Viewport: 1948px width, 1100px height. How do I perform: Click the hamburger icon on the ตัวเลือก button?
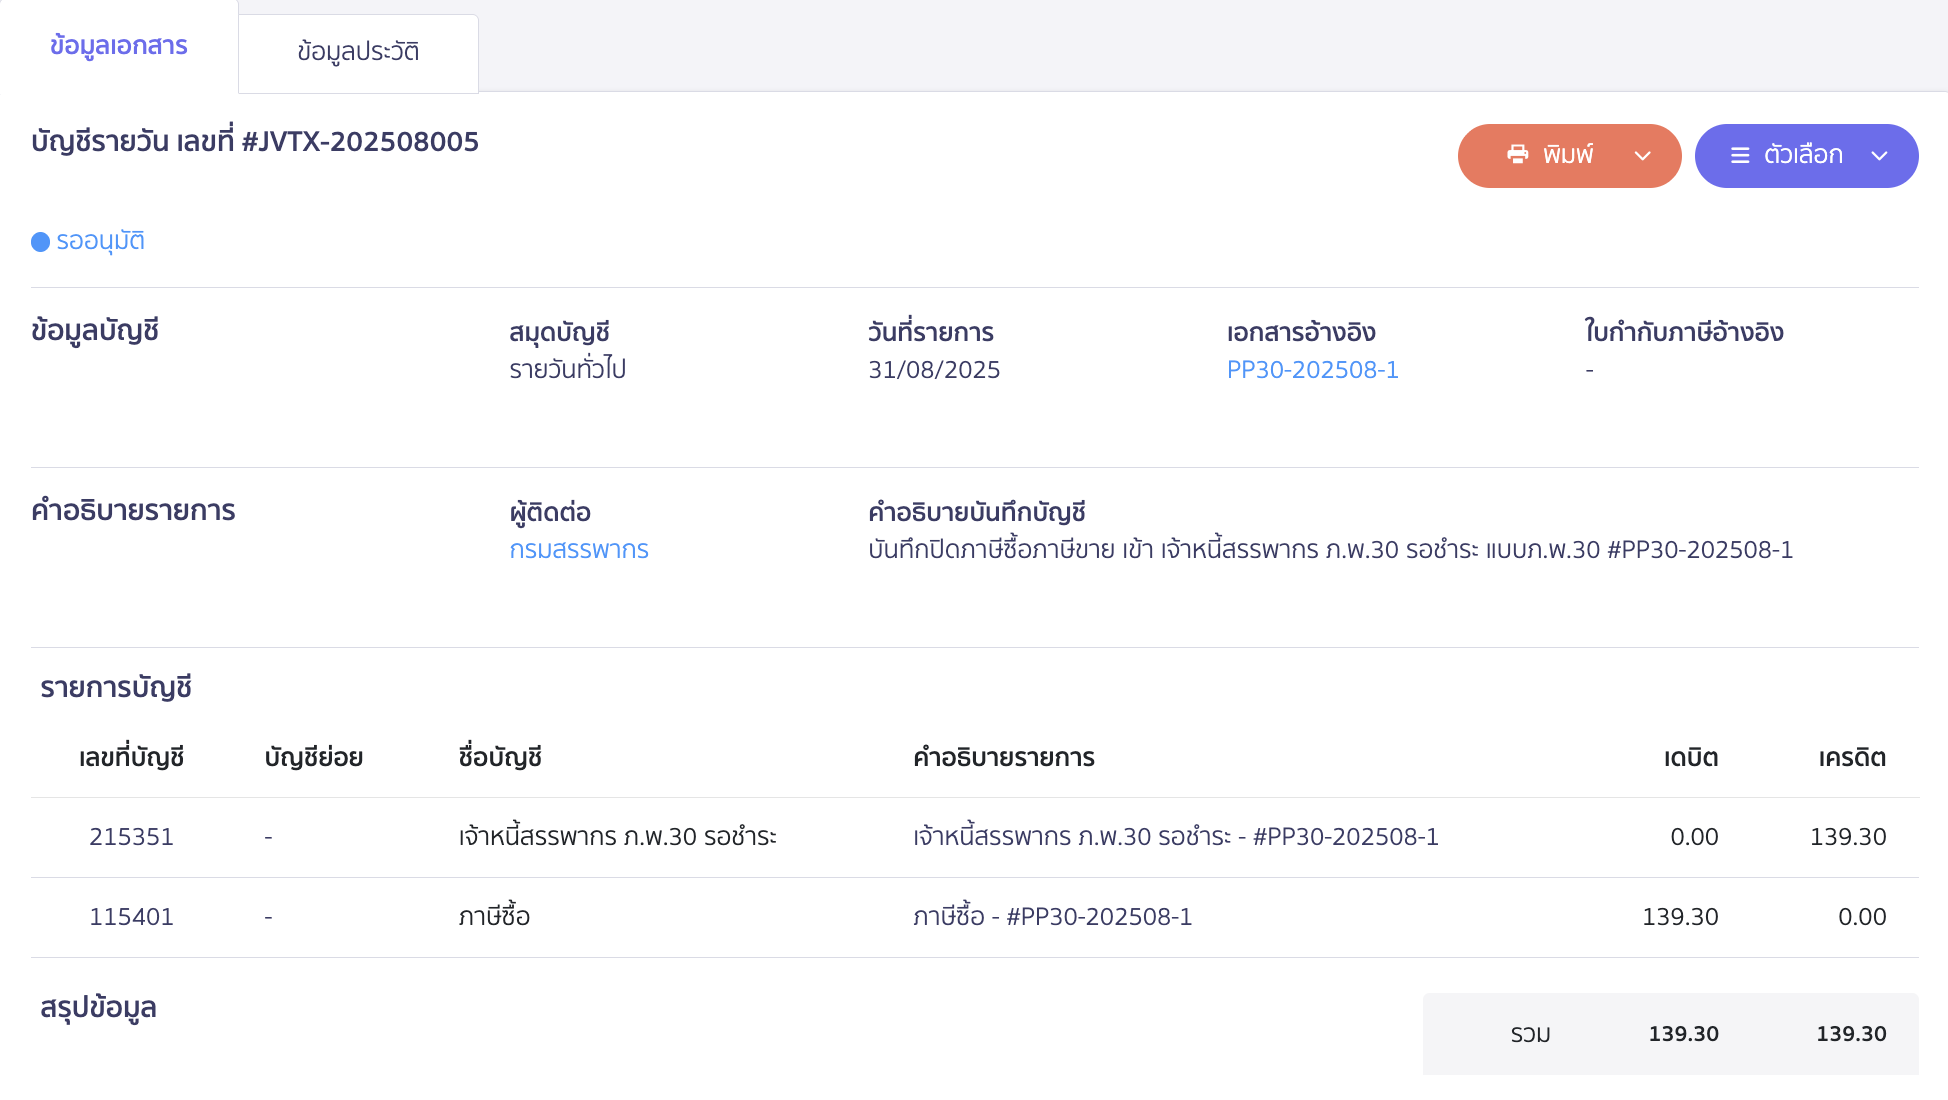[x=1738, y=155]
